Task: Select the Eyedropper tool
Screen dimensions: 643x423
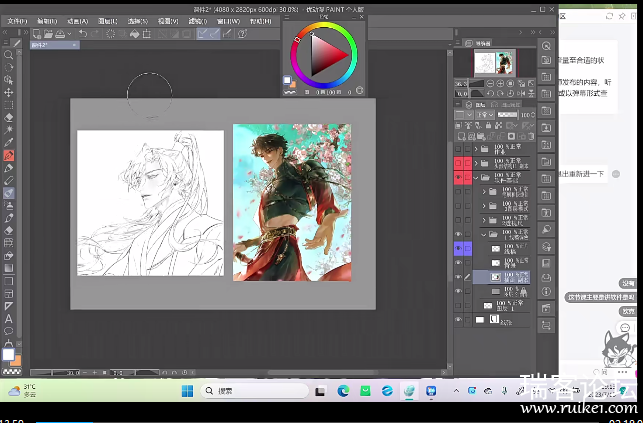Action: 8,143
